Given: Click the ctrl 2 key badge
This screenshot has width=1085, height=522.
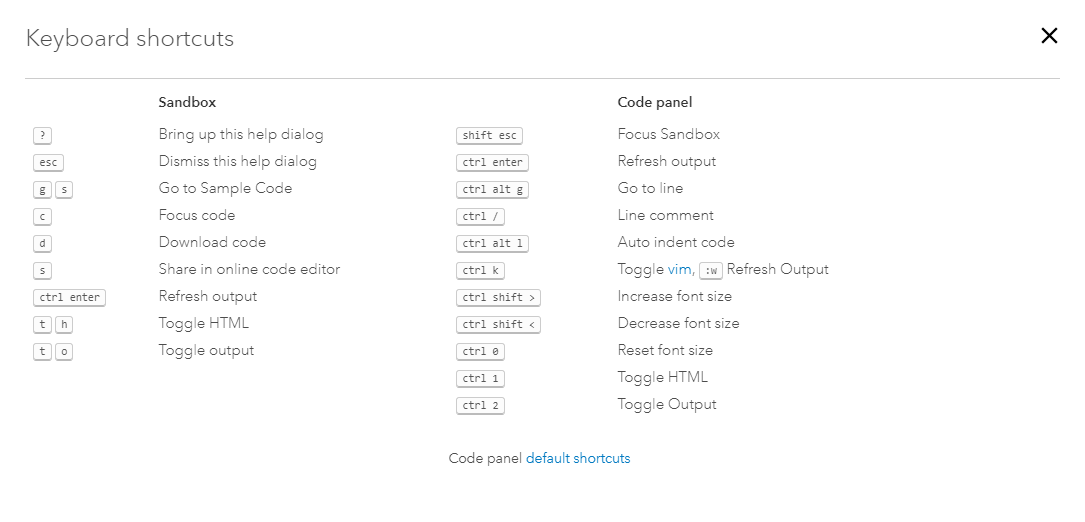Looking at the screenshot, I should pyautogui.click(x=480, y=405).
